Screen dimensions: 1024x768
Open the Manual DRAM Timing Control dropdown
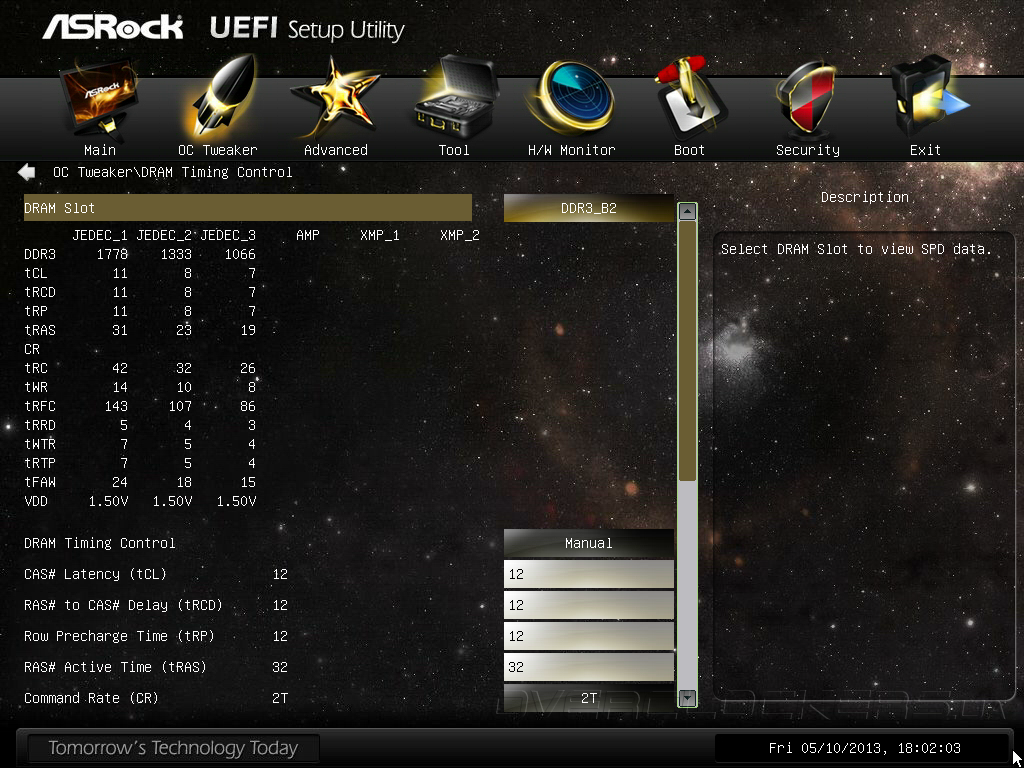click(x=588, y=543)
